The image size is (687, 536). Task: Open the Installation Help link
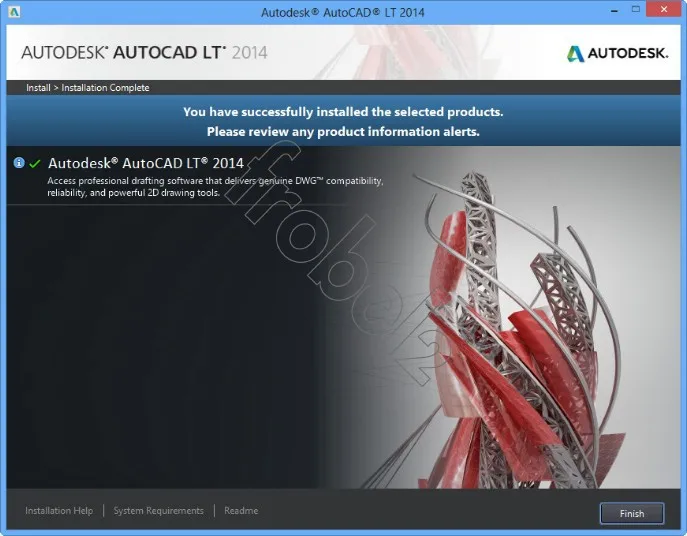tap(59, 511)
